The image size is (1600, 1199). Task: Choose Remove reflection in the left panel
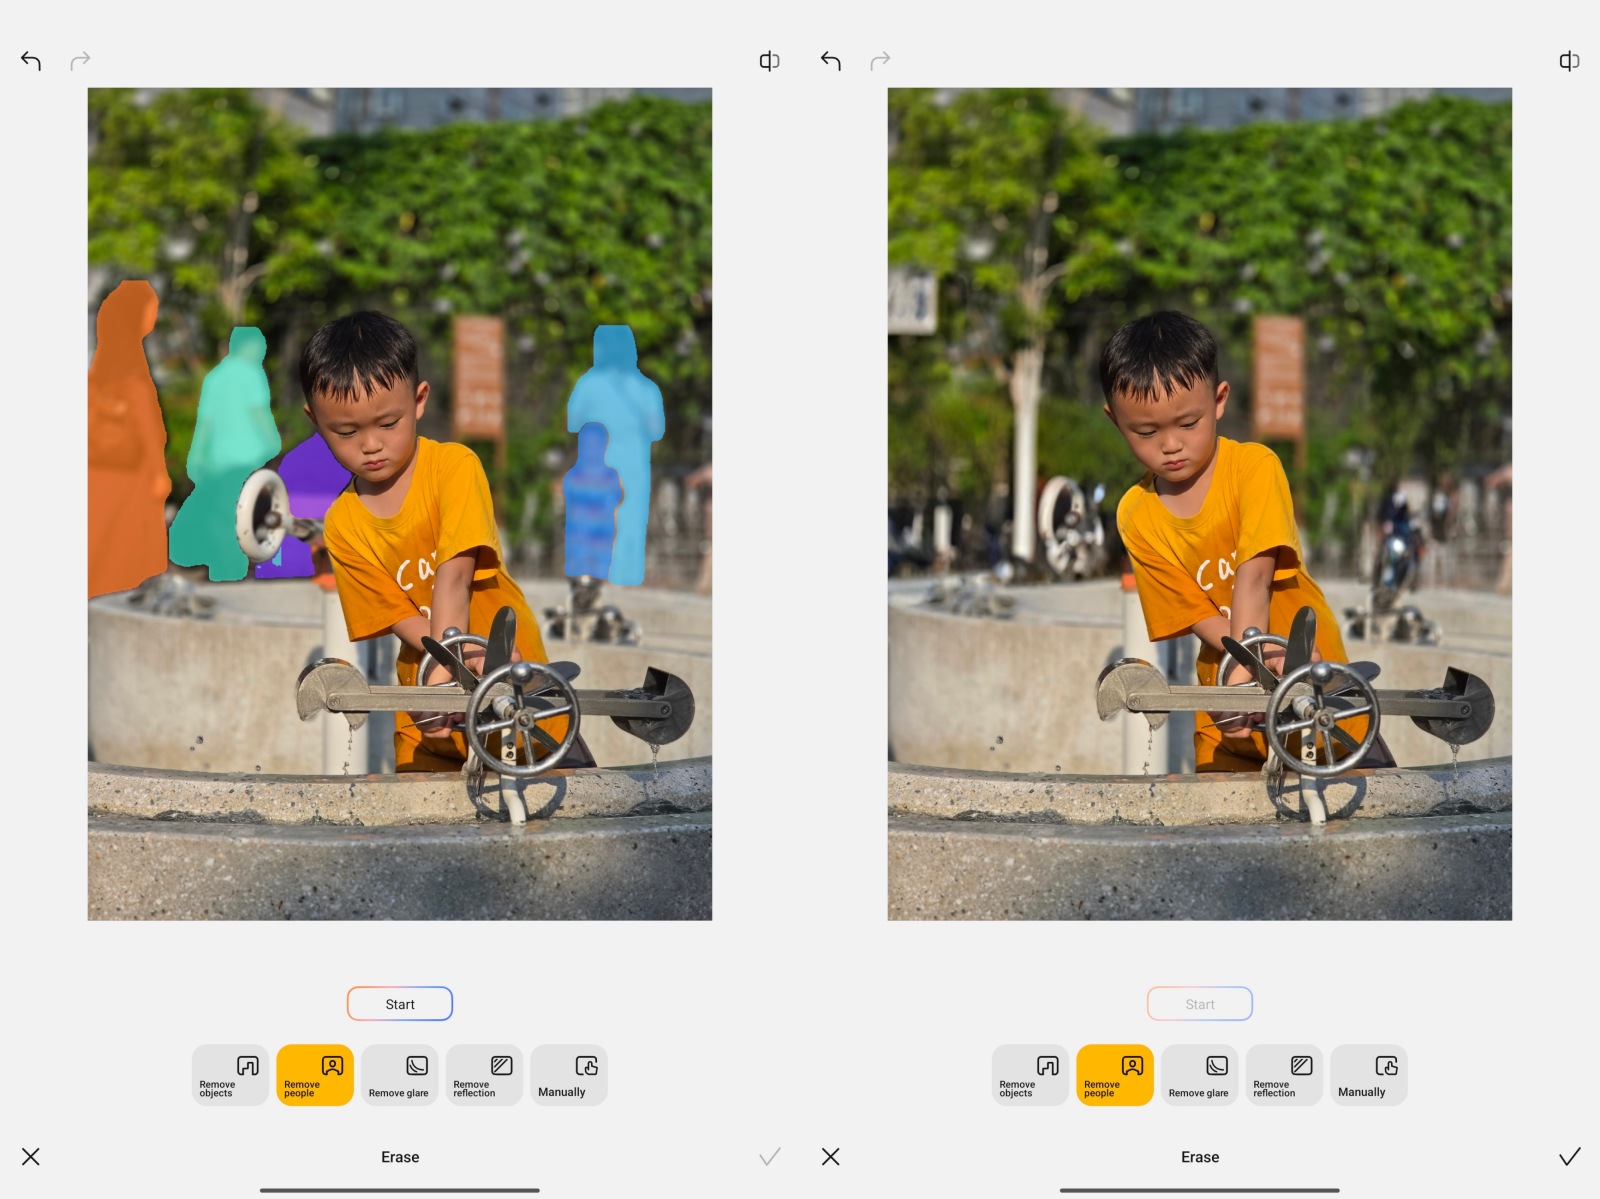(484, 1075)
